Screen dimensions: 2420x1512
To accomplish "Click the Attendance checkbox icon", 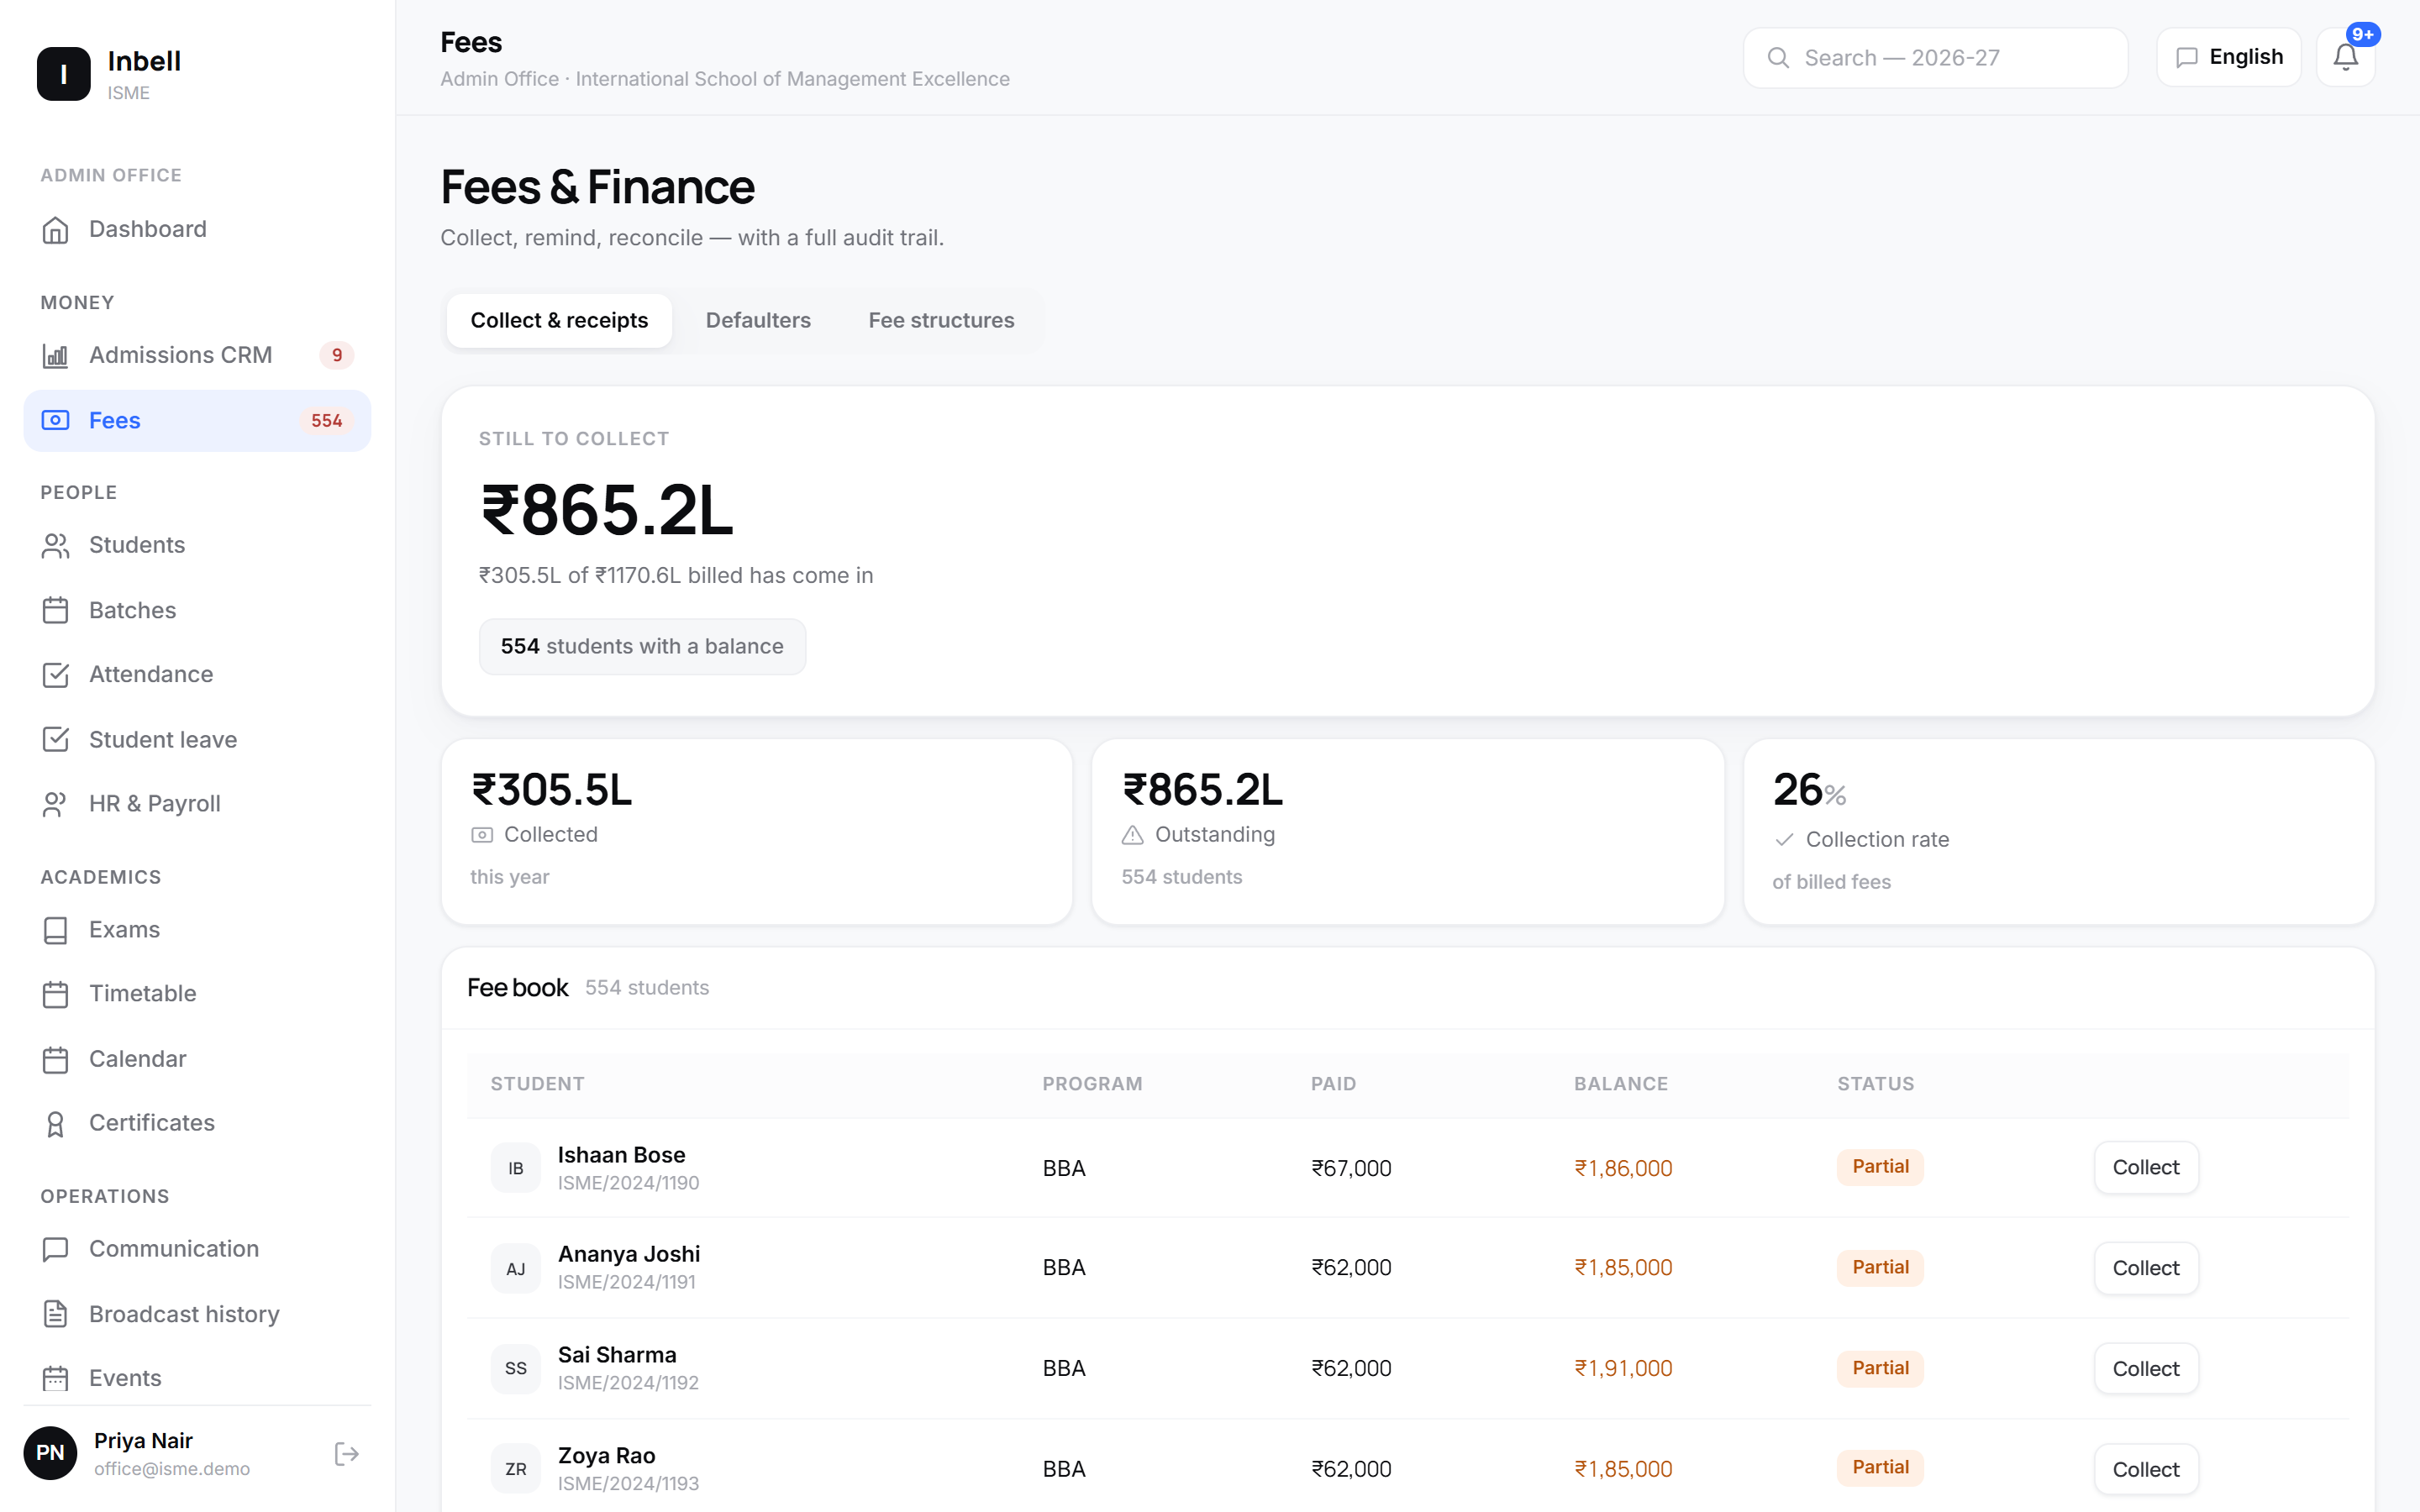I will pyautogui.click(x=55, y=675).
